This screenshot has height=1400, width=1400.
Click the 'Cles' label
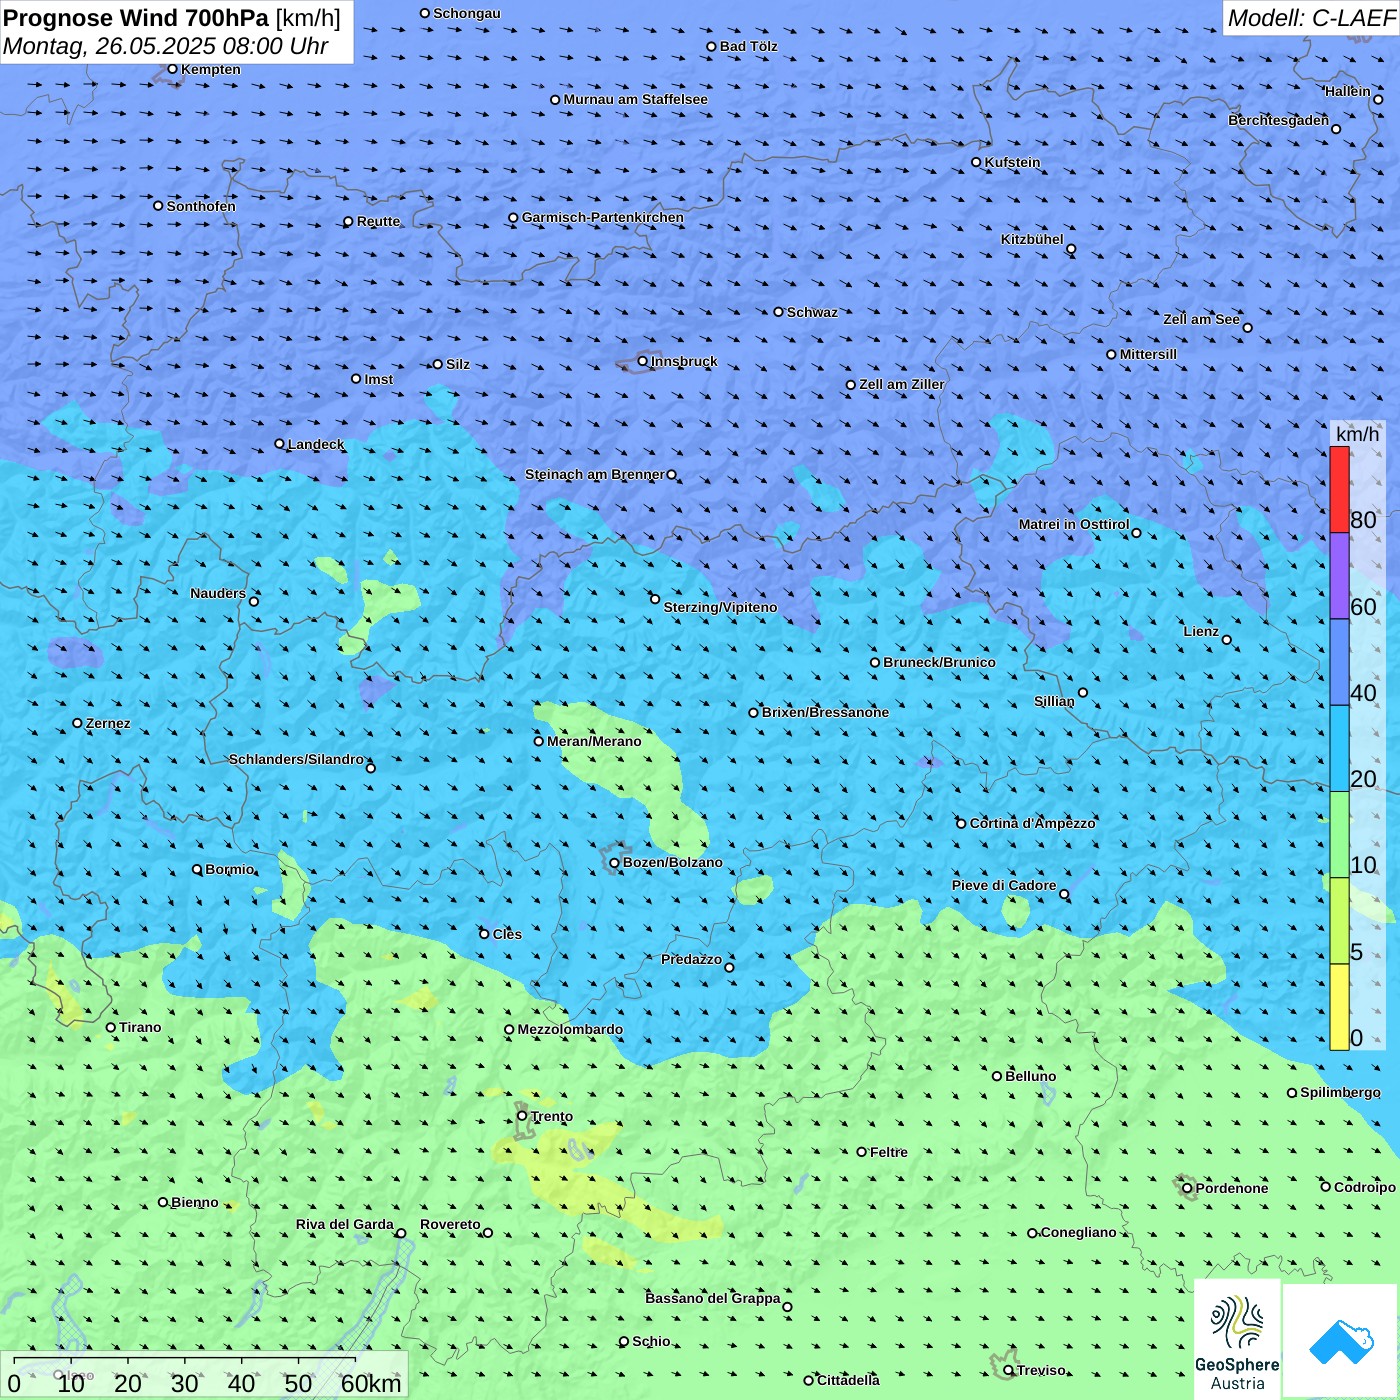click(507, 934)
